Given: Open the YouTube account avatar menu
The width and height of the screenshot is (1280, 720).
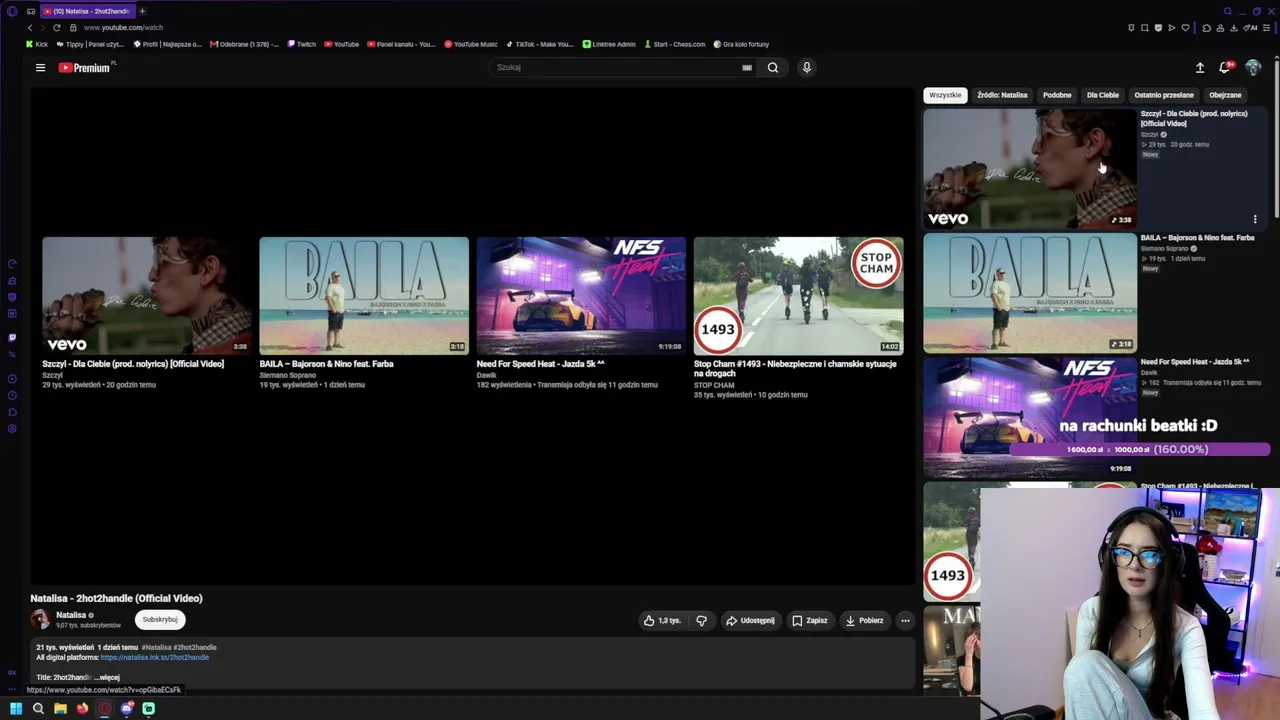Looking at the screenshot, I should click(1253, 68).
